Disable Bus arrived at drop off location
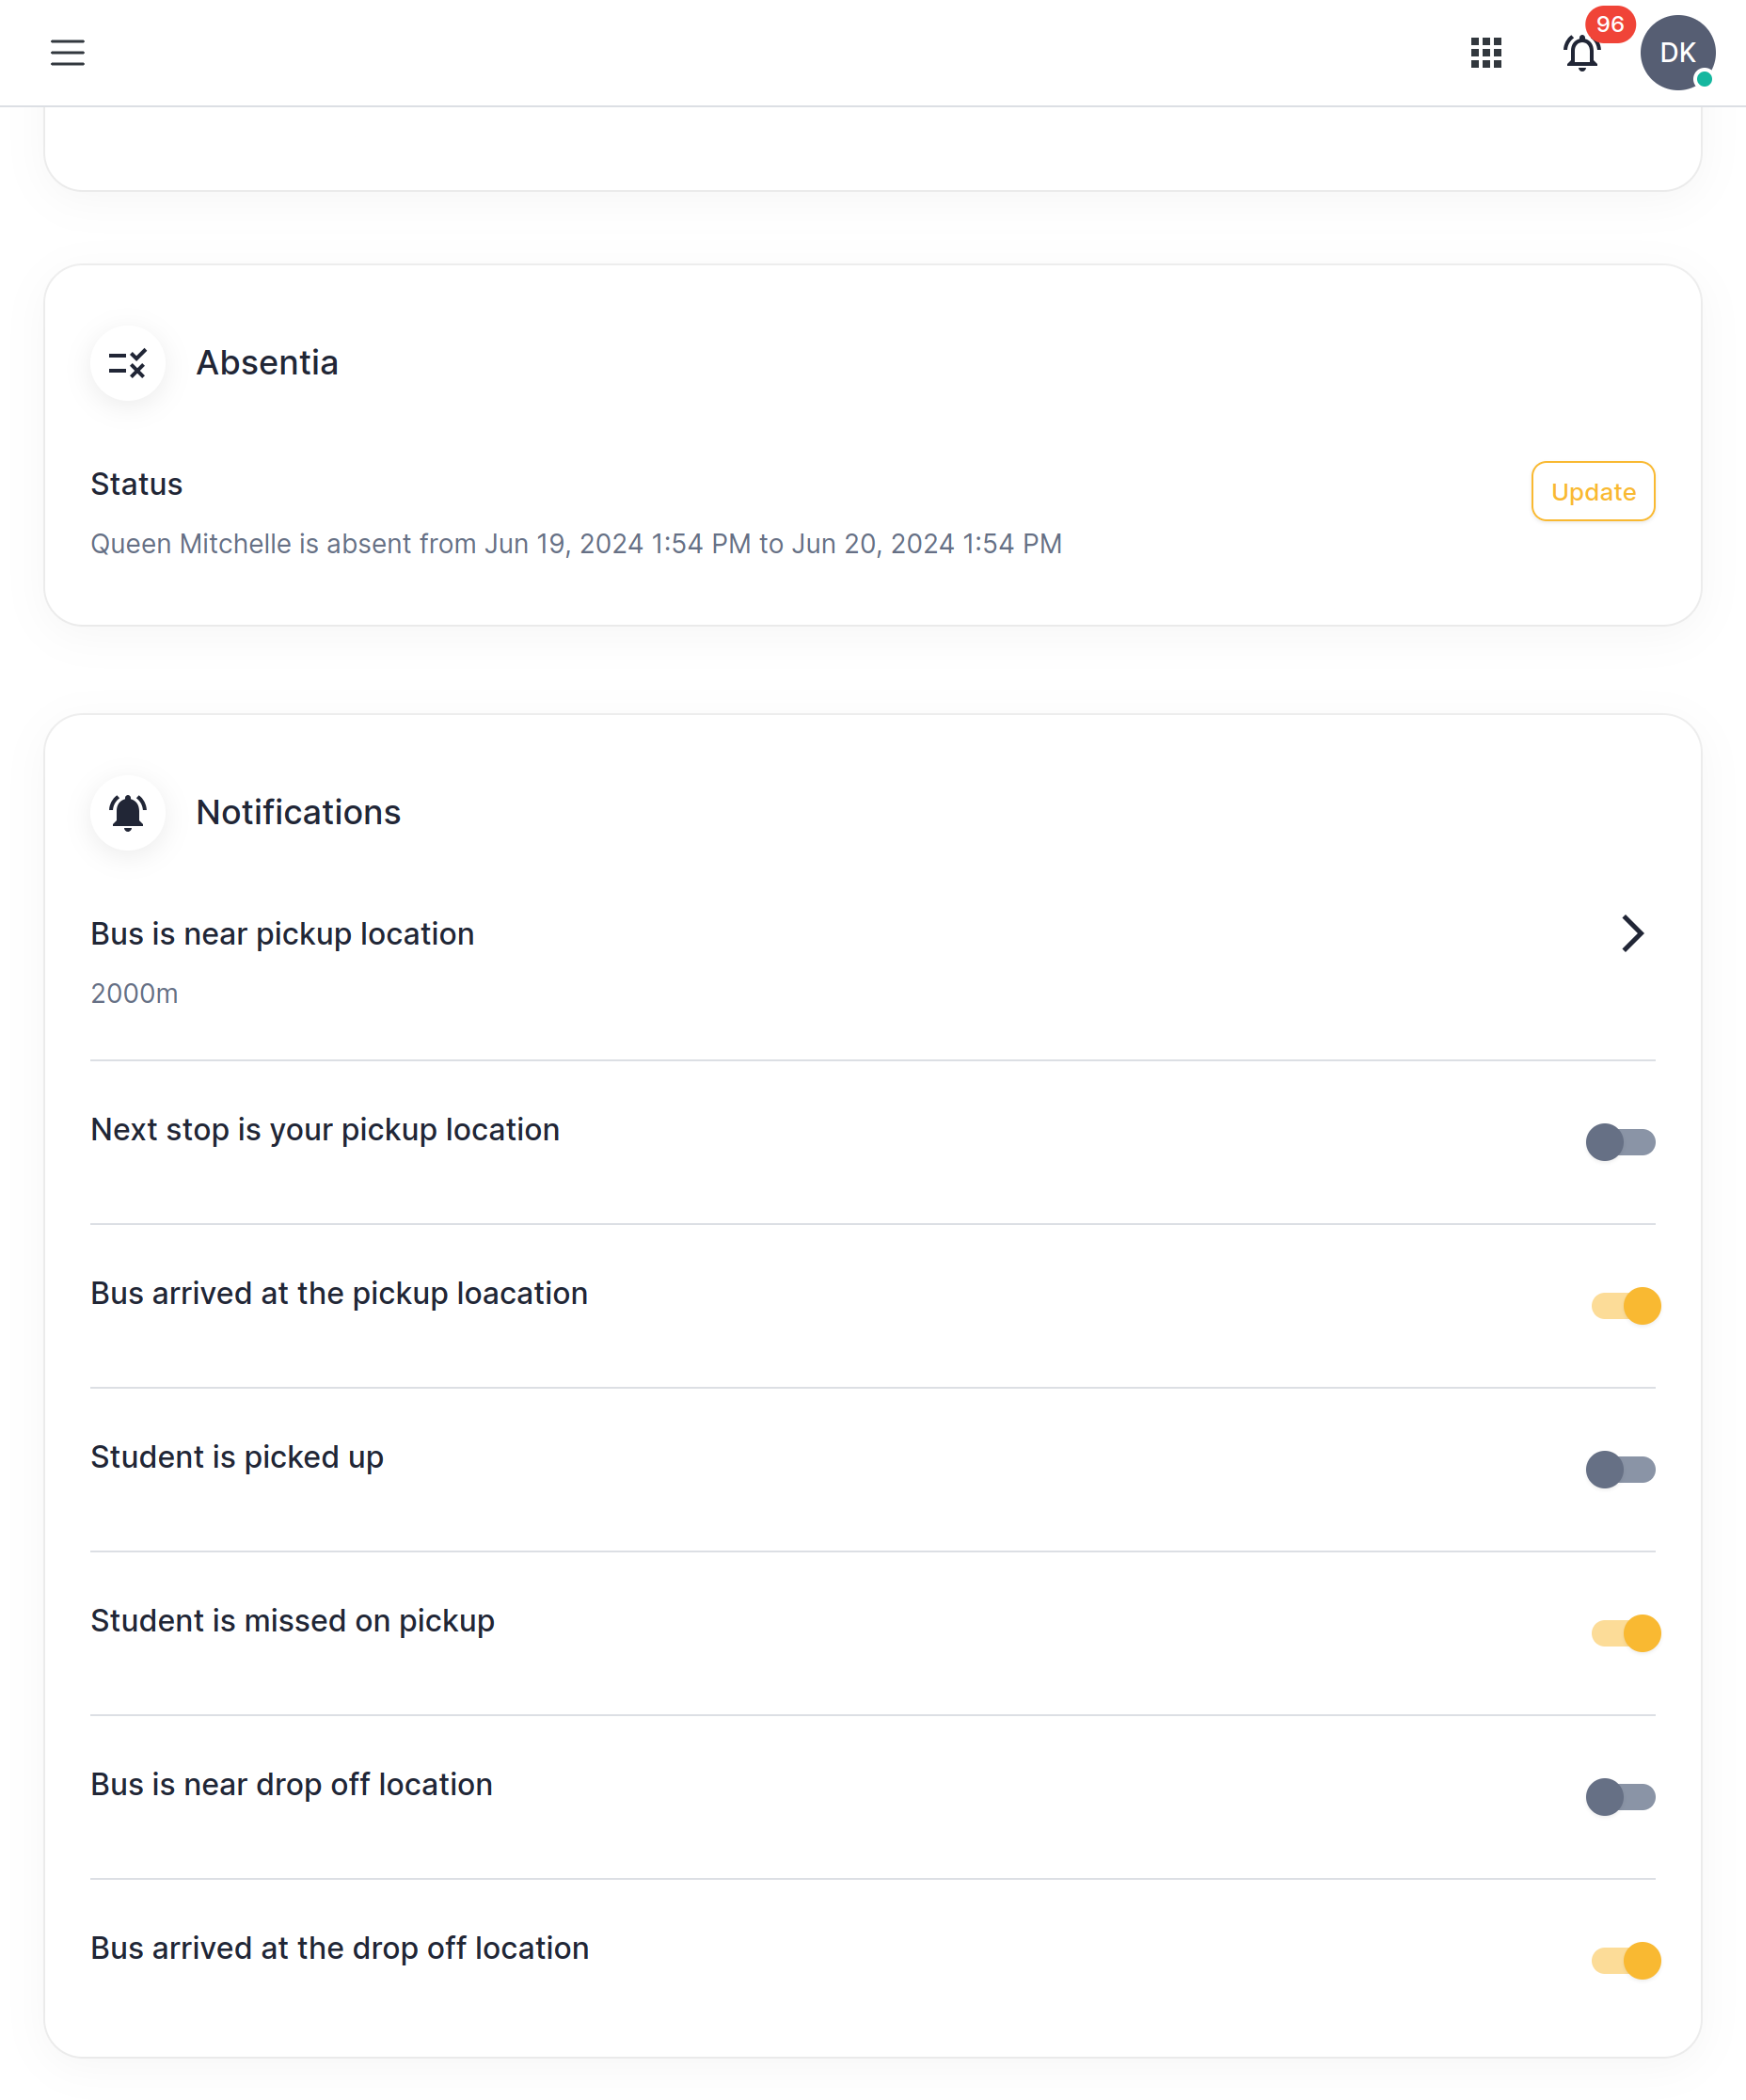 coord(1626,1960)
